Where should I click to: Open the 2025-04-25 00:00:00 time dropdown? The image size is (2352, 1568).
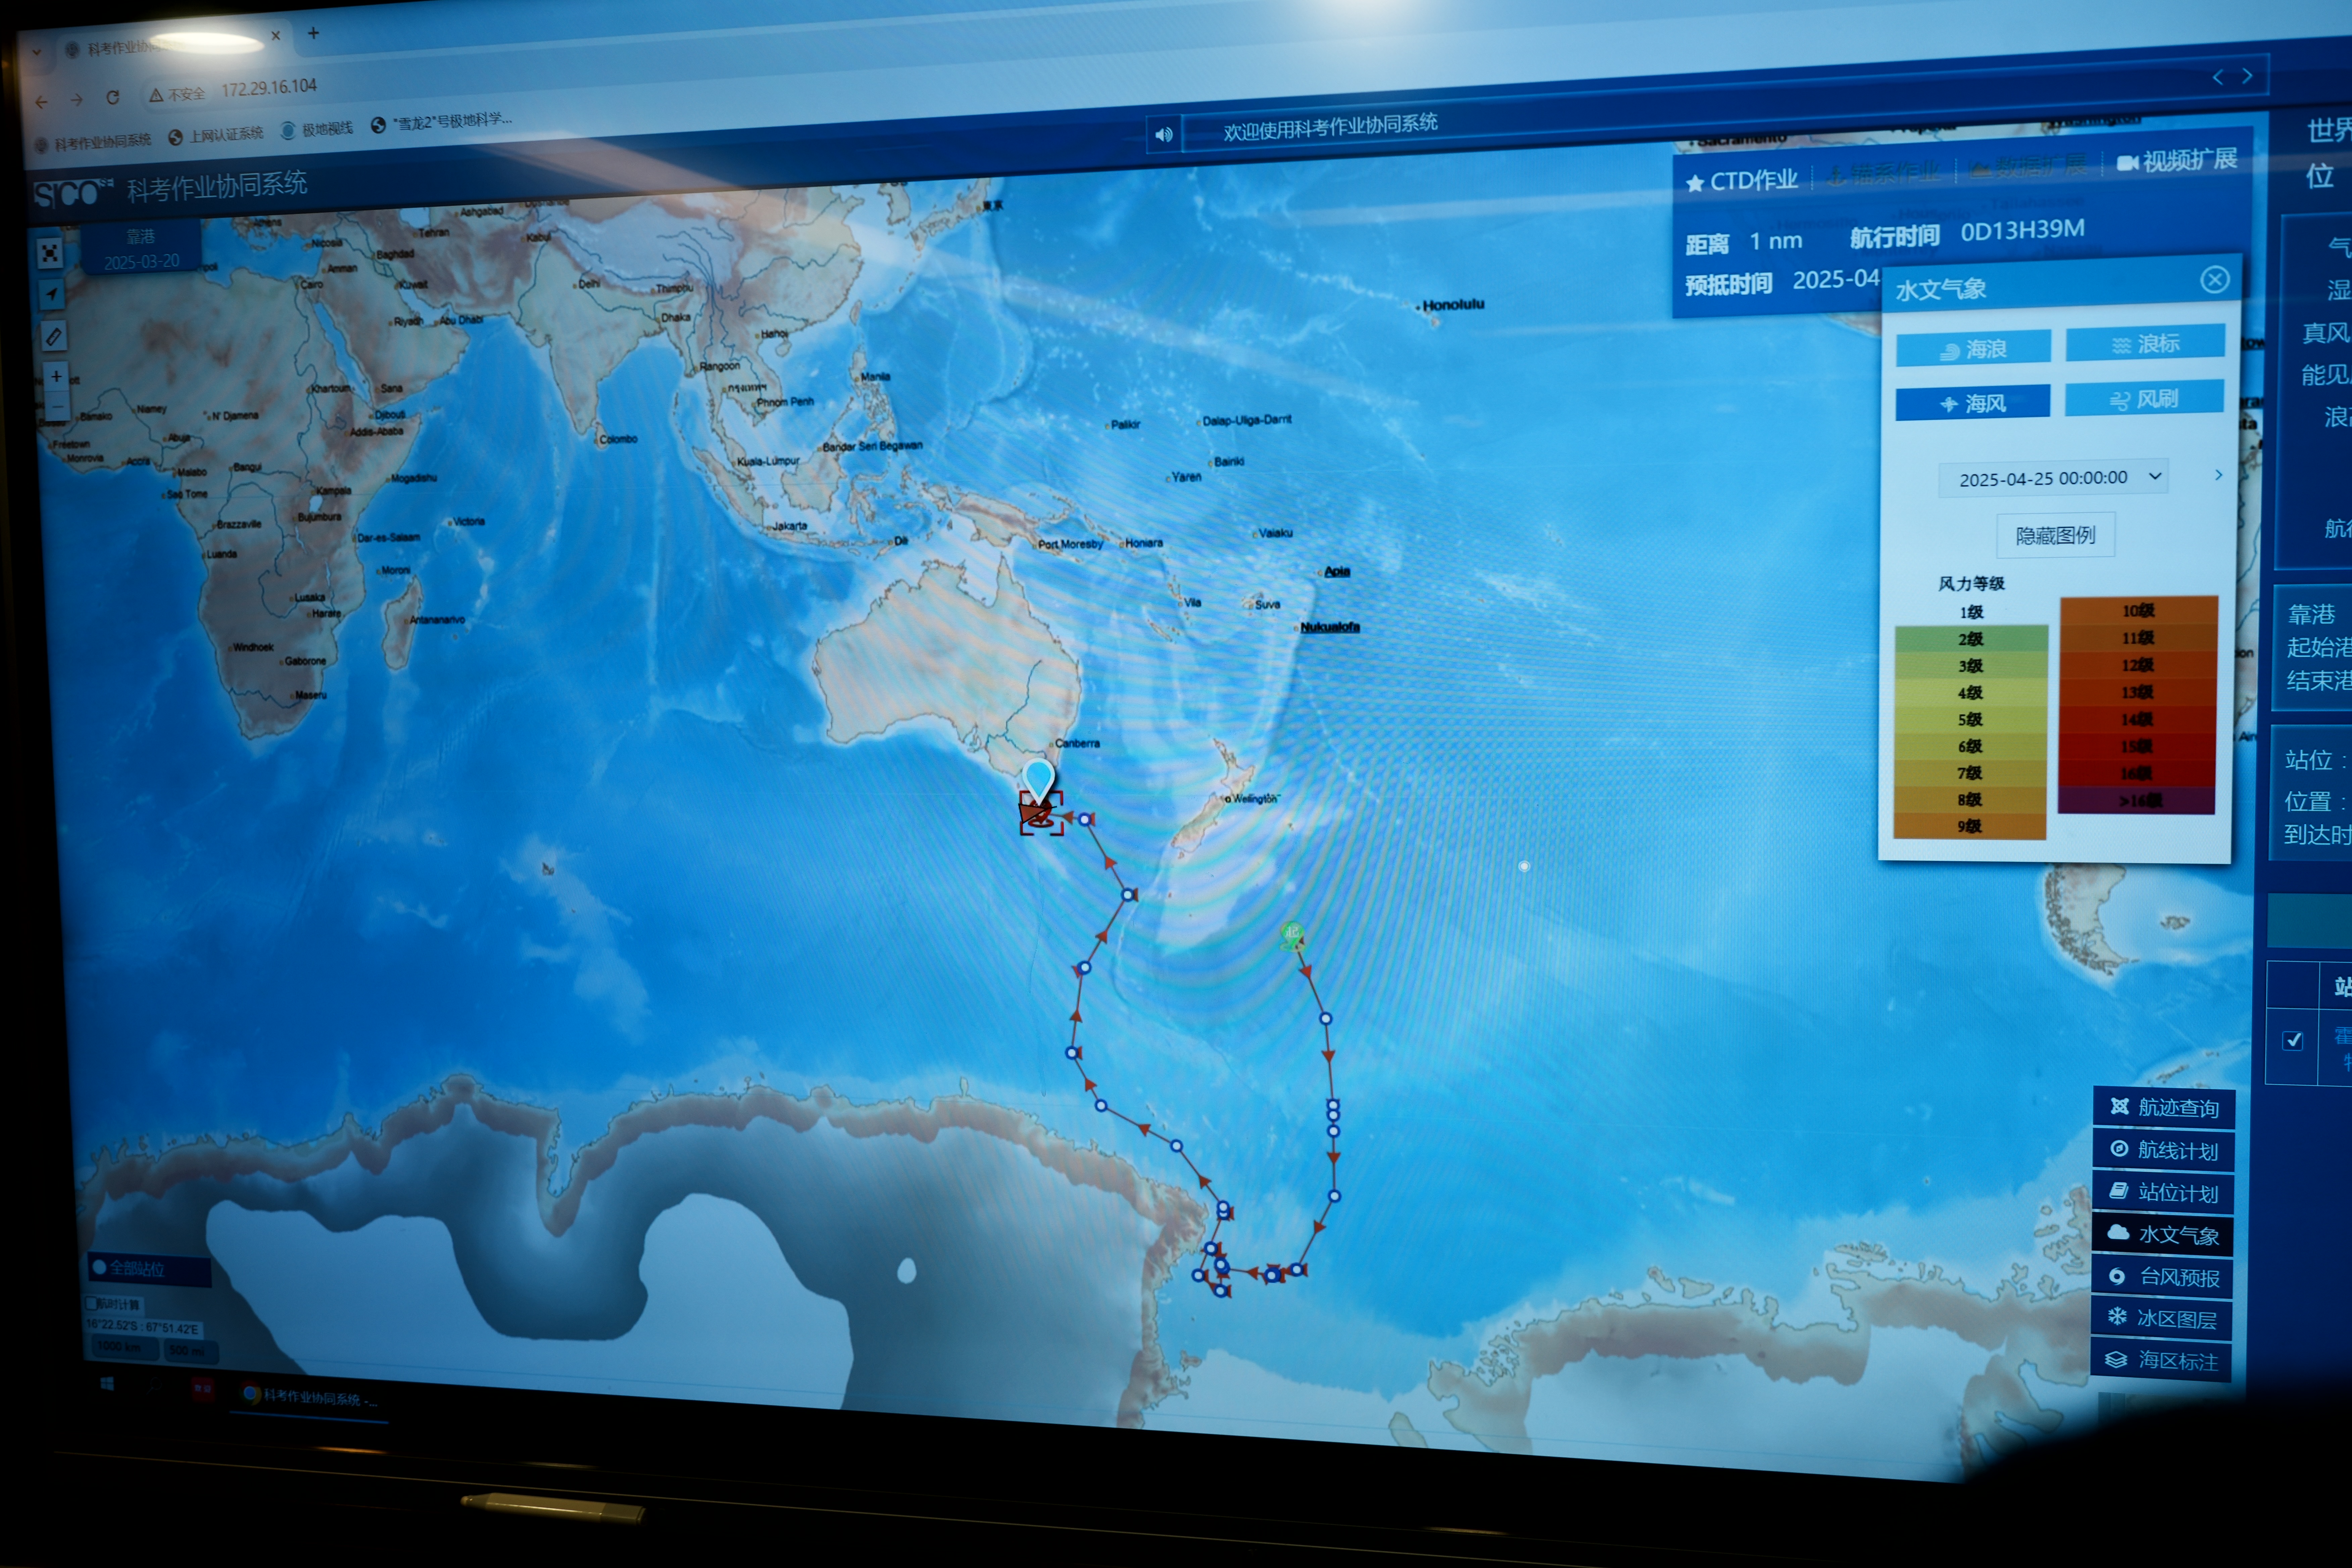pyautogui.click(x=2053, y=478)
